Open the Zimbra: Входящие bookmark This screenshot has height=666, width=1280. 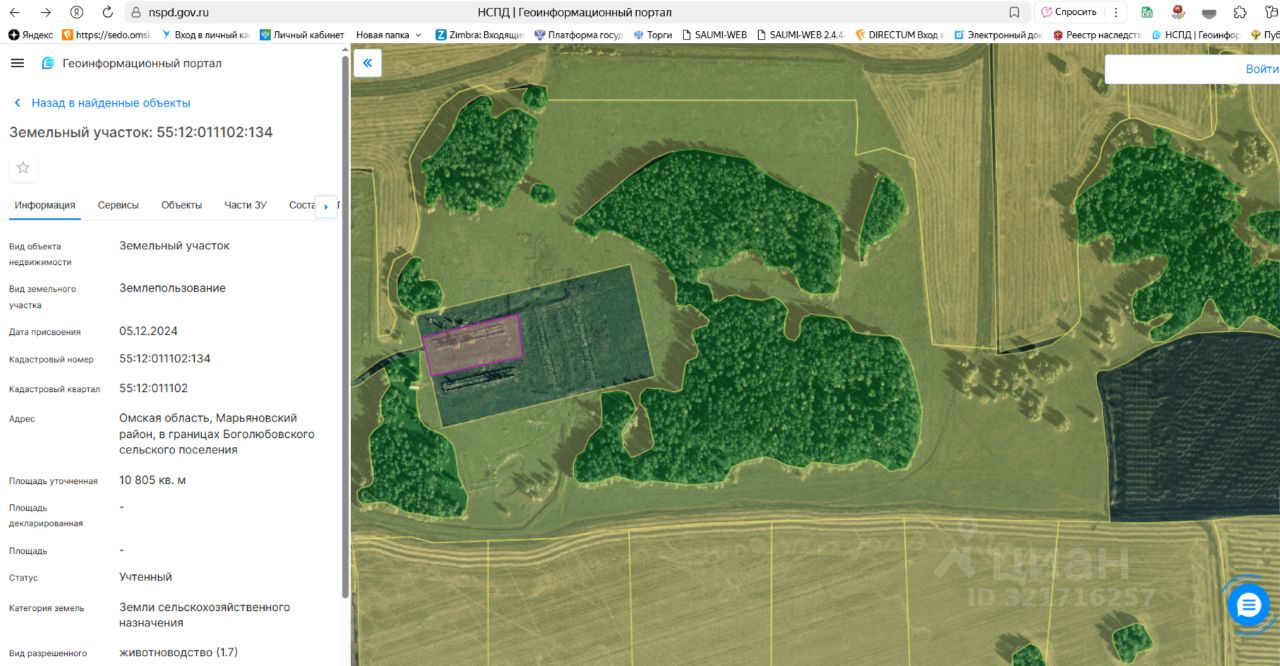481,34
